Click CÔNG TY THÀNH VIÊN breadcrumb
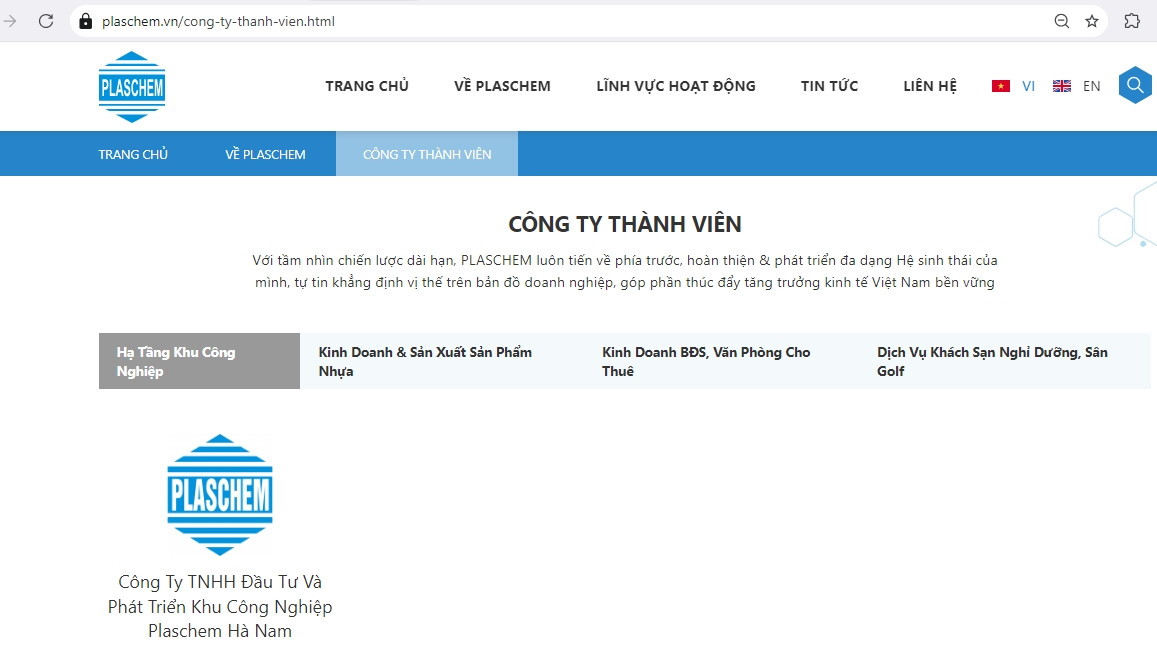The image size is (1157, 668). (427, 154)
